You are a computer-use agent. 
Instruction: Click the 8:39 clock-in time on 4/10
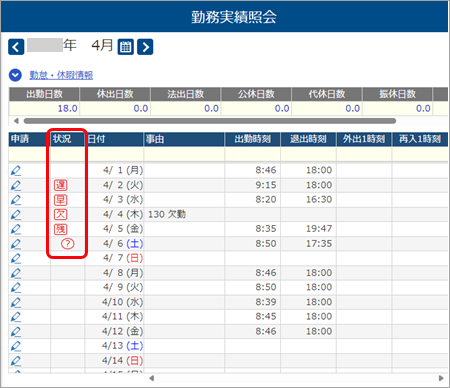pos(266,302)
